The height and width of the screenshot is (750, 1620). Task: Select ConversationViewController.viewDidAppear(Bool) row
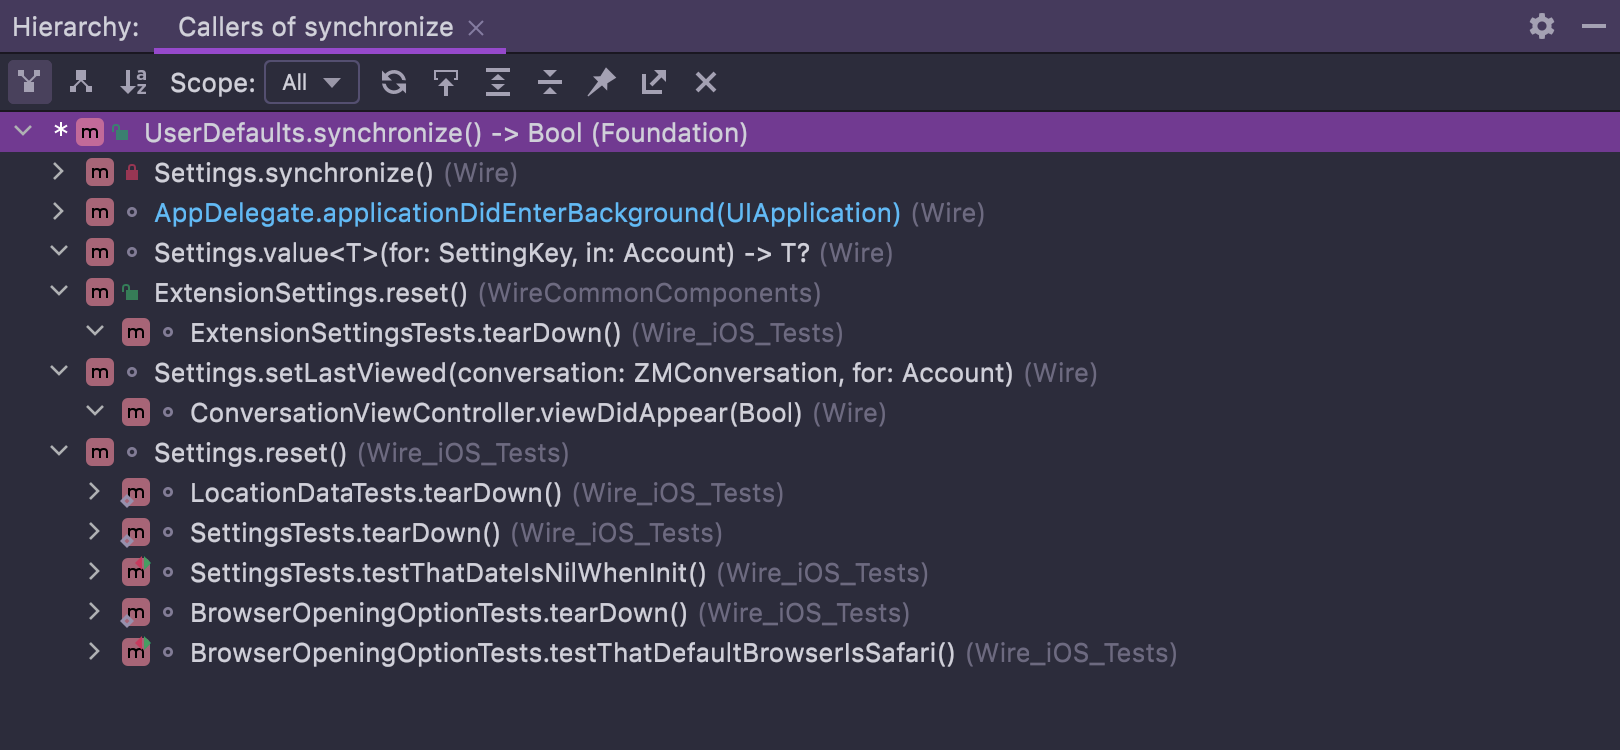coord(810,412)
